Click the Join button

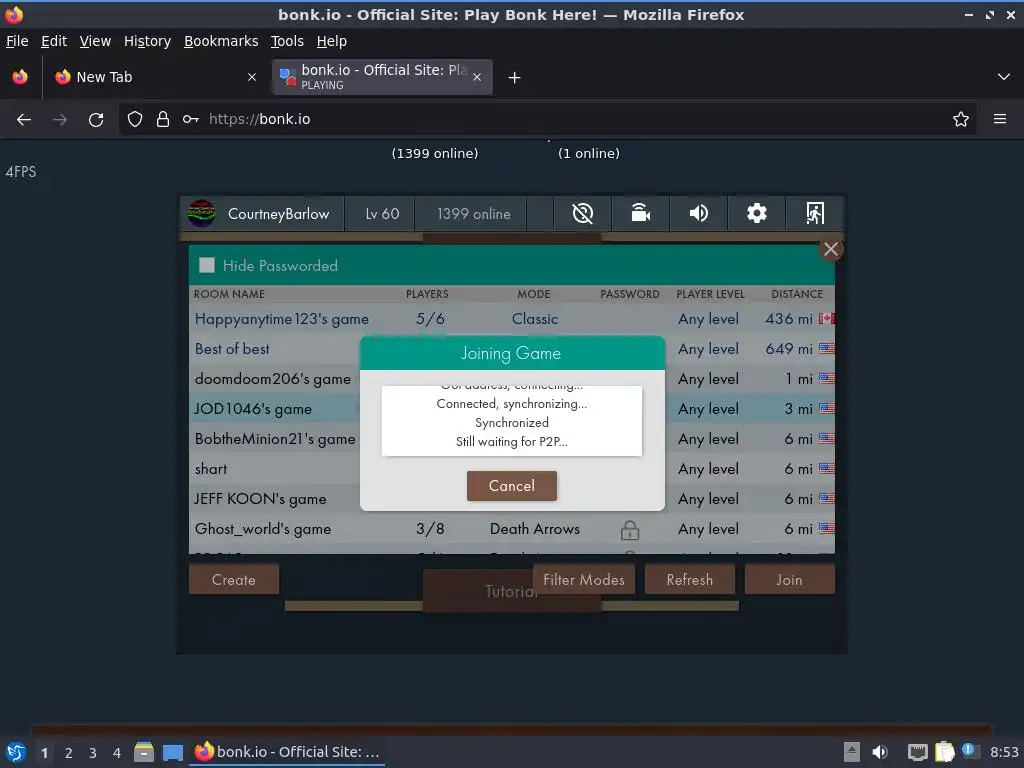[789, 579]
